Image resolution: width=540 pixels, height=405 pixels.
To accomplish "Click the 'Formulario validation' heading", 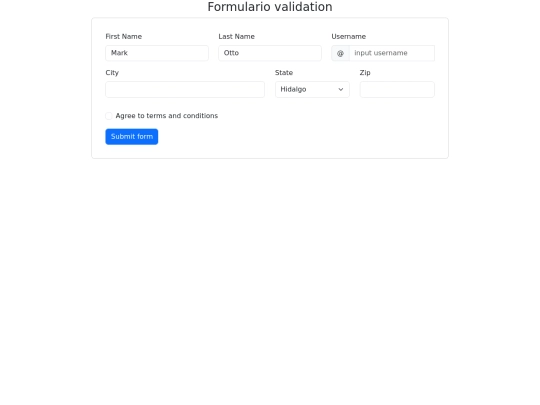I will point(270,7).
